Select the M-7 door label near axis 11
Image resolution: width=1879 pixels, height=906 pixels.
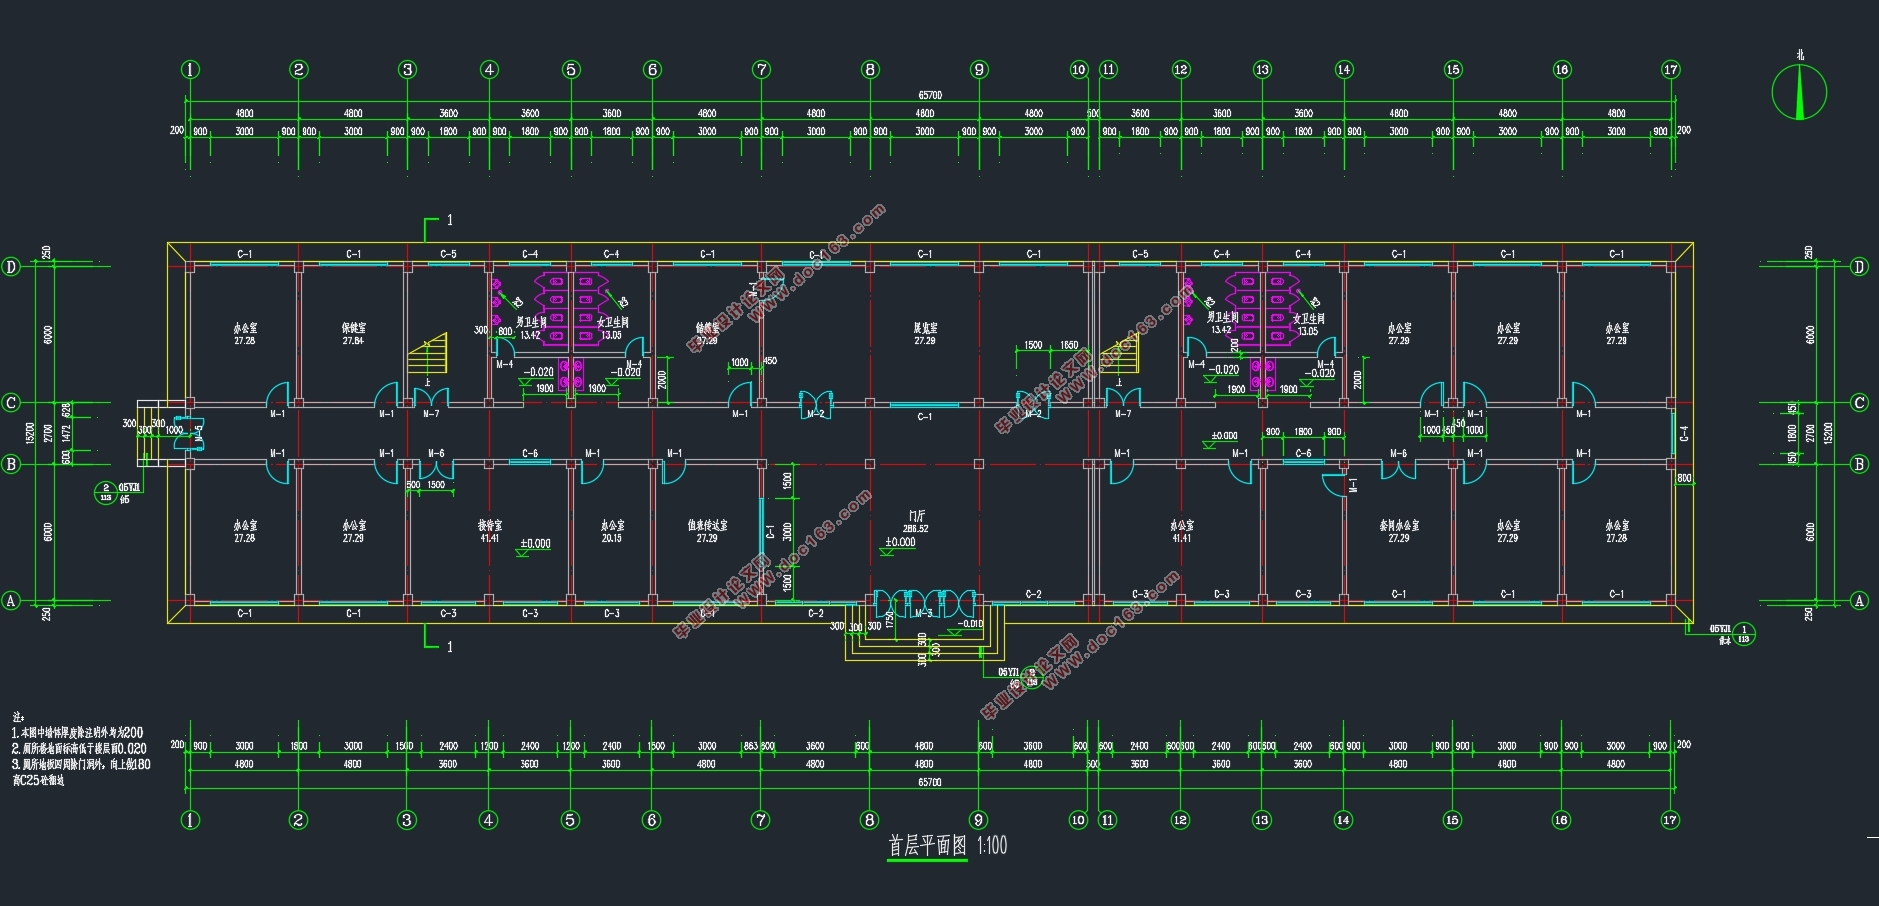(x=1122, y=414)
